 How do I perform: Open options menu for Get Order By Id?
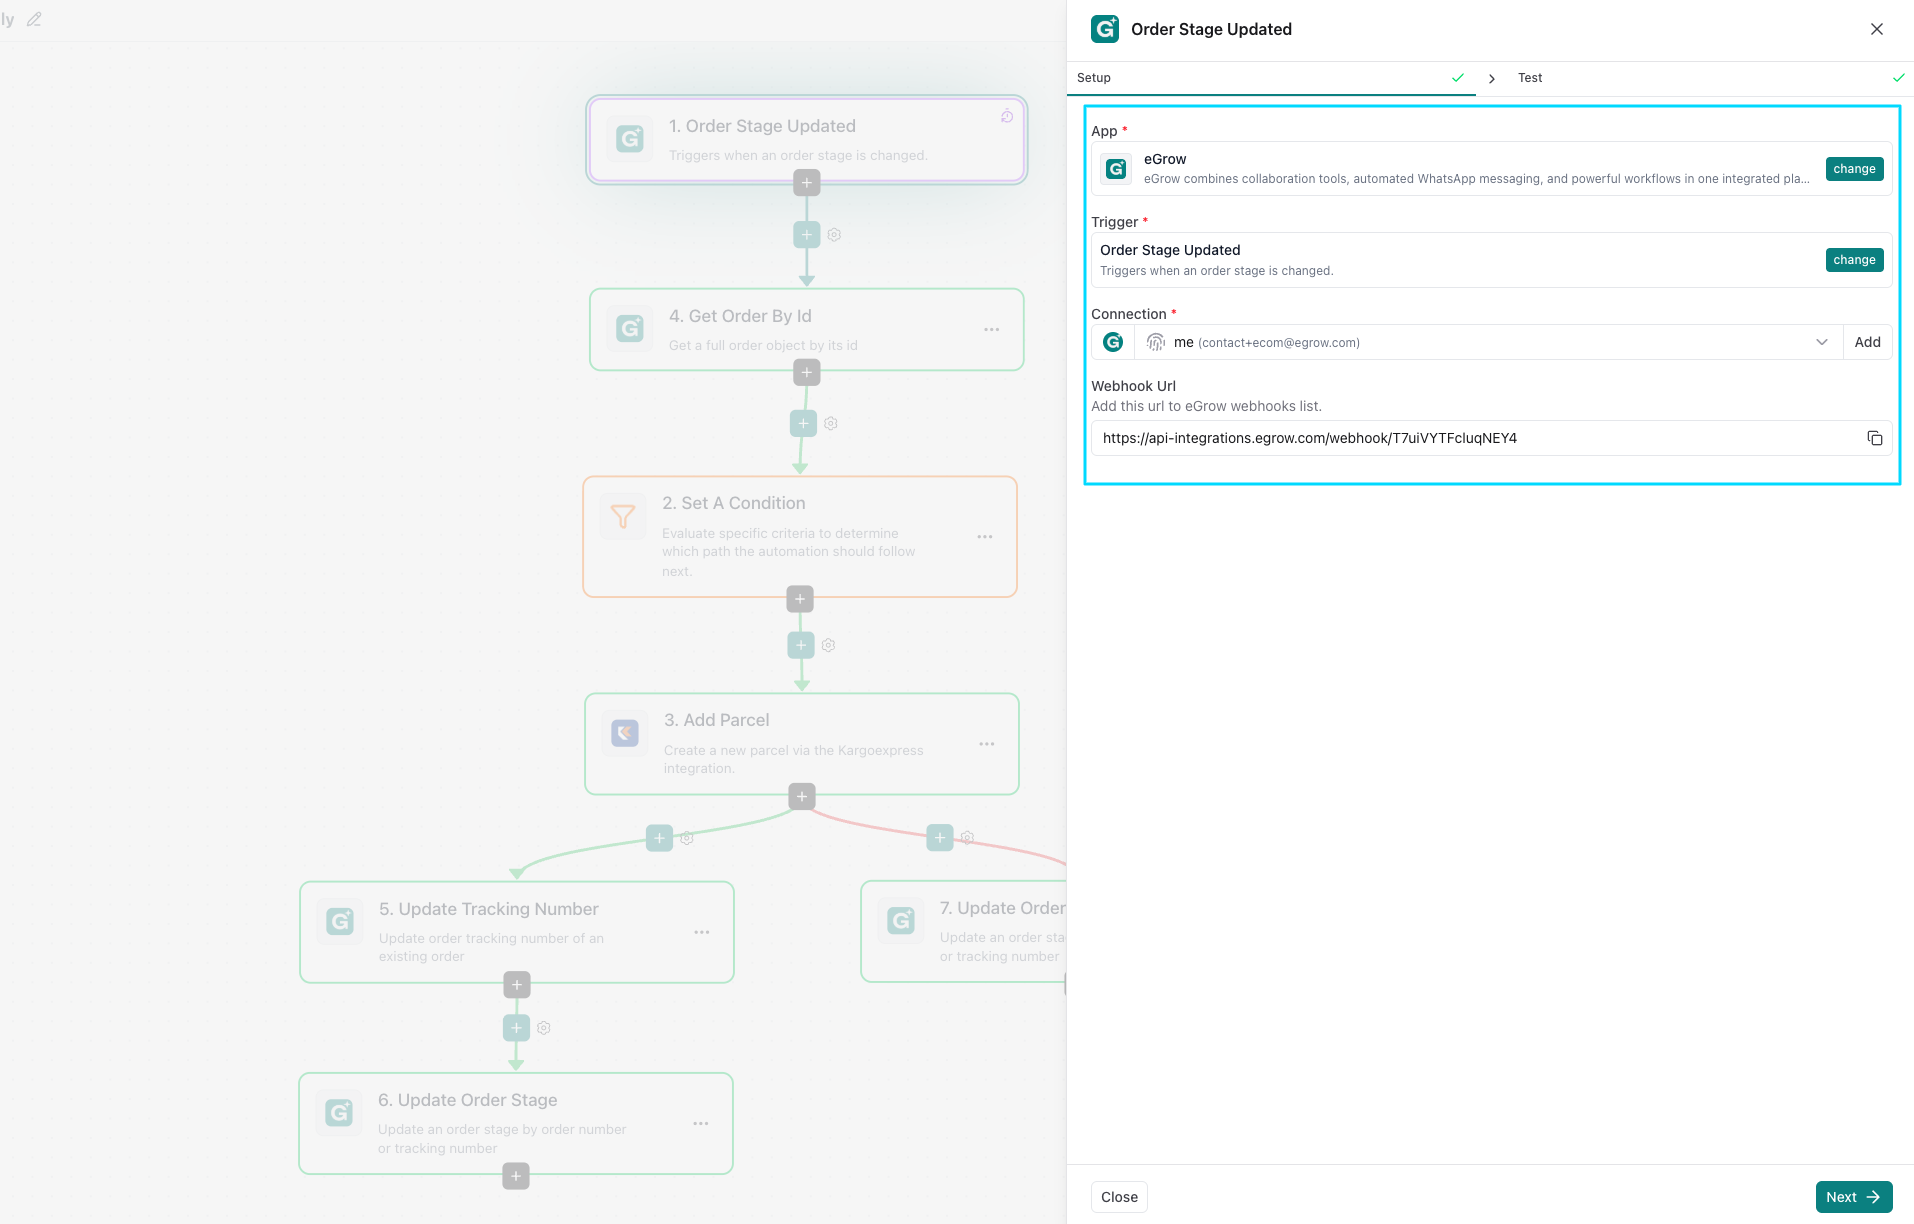coord(991,329)
